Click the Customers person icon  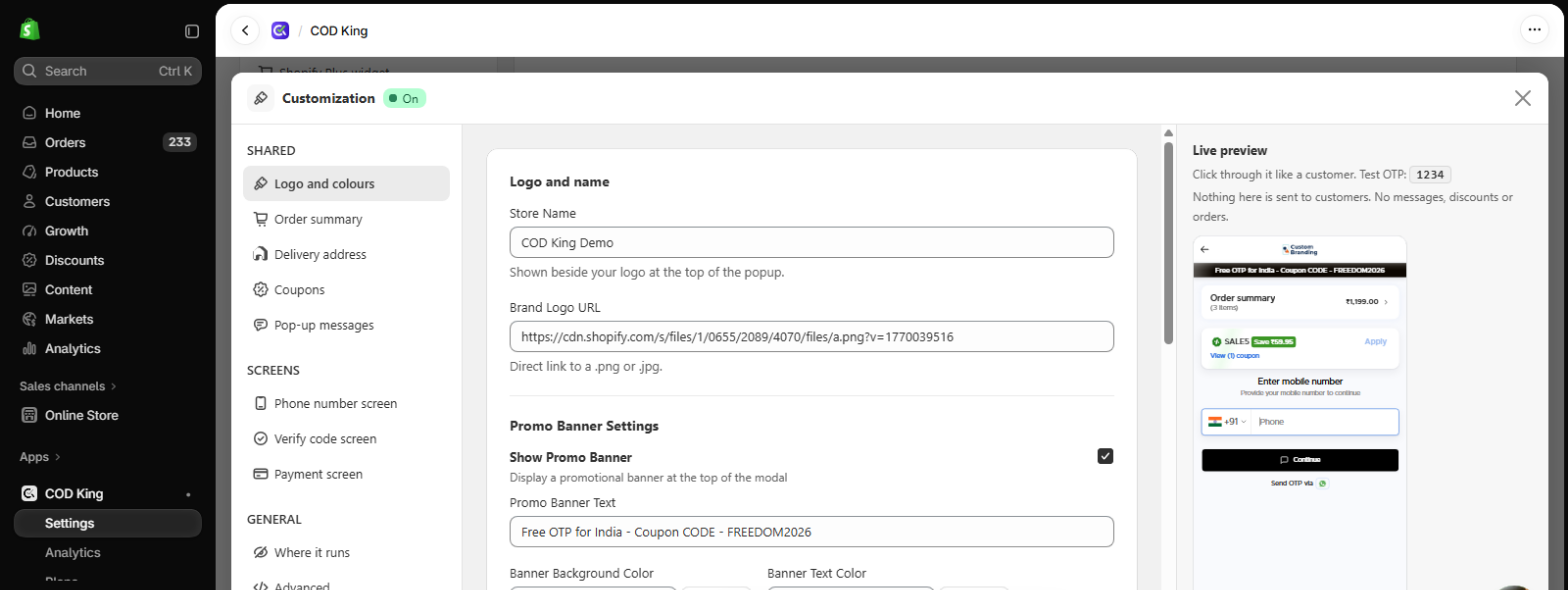tap(29, 201)
